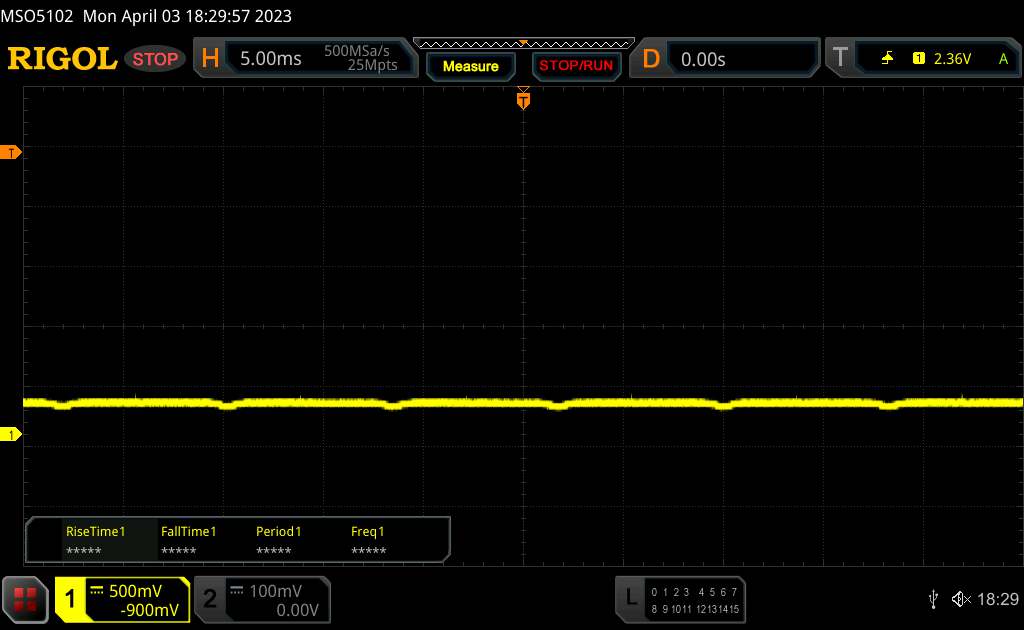The width and height of the screenshot is (1024, 630).
Task: Click the date-time header text
Action: click(187, 16)
